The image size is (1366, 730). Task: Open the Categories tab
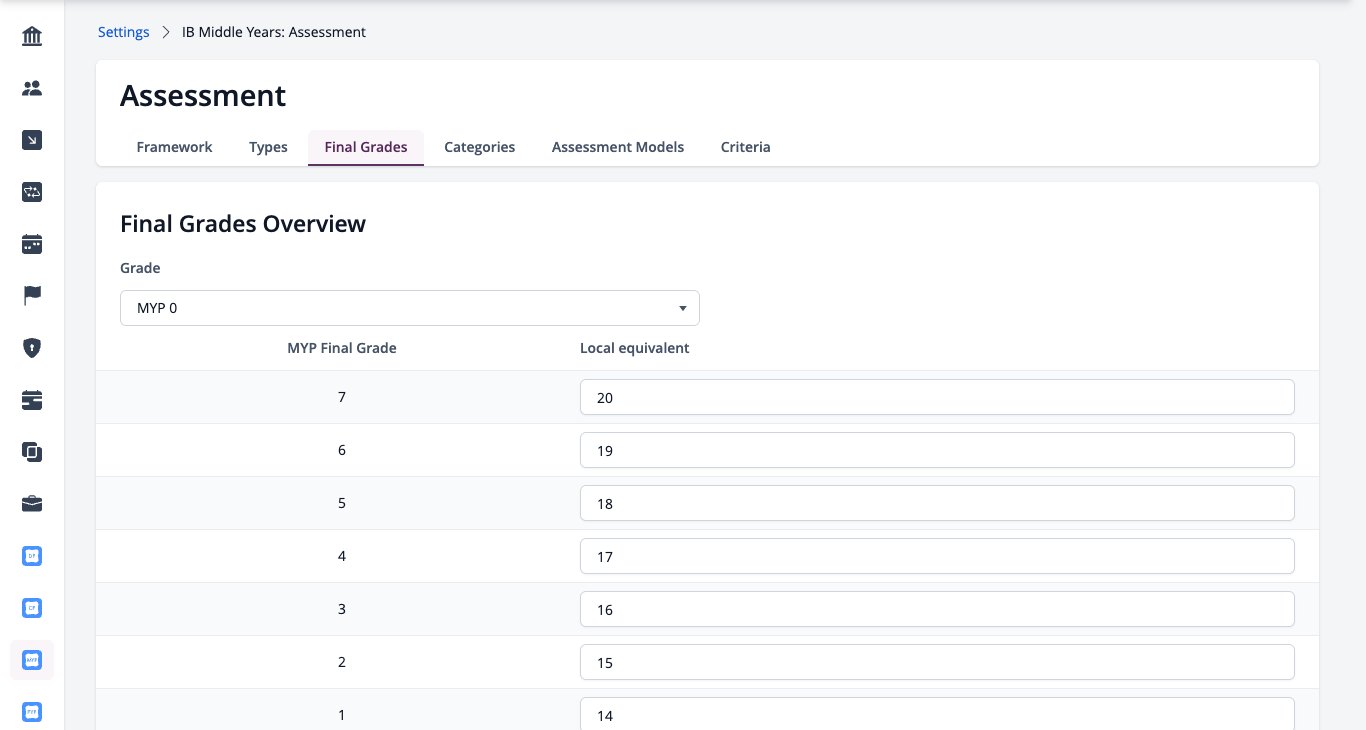pos(480,147)
